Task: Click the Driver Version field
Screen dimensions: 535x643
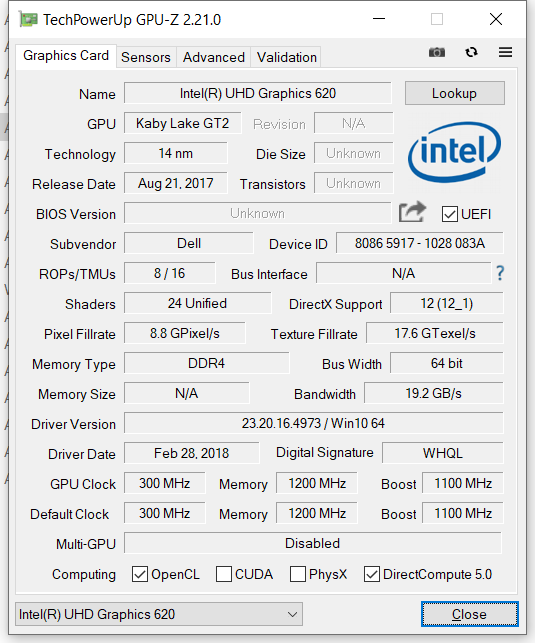Action: click(314, 423)
